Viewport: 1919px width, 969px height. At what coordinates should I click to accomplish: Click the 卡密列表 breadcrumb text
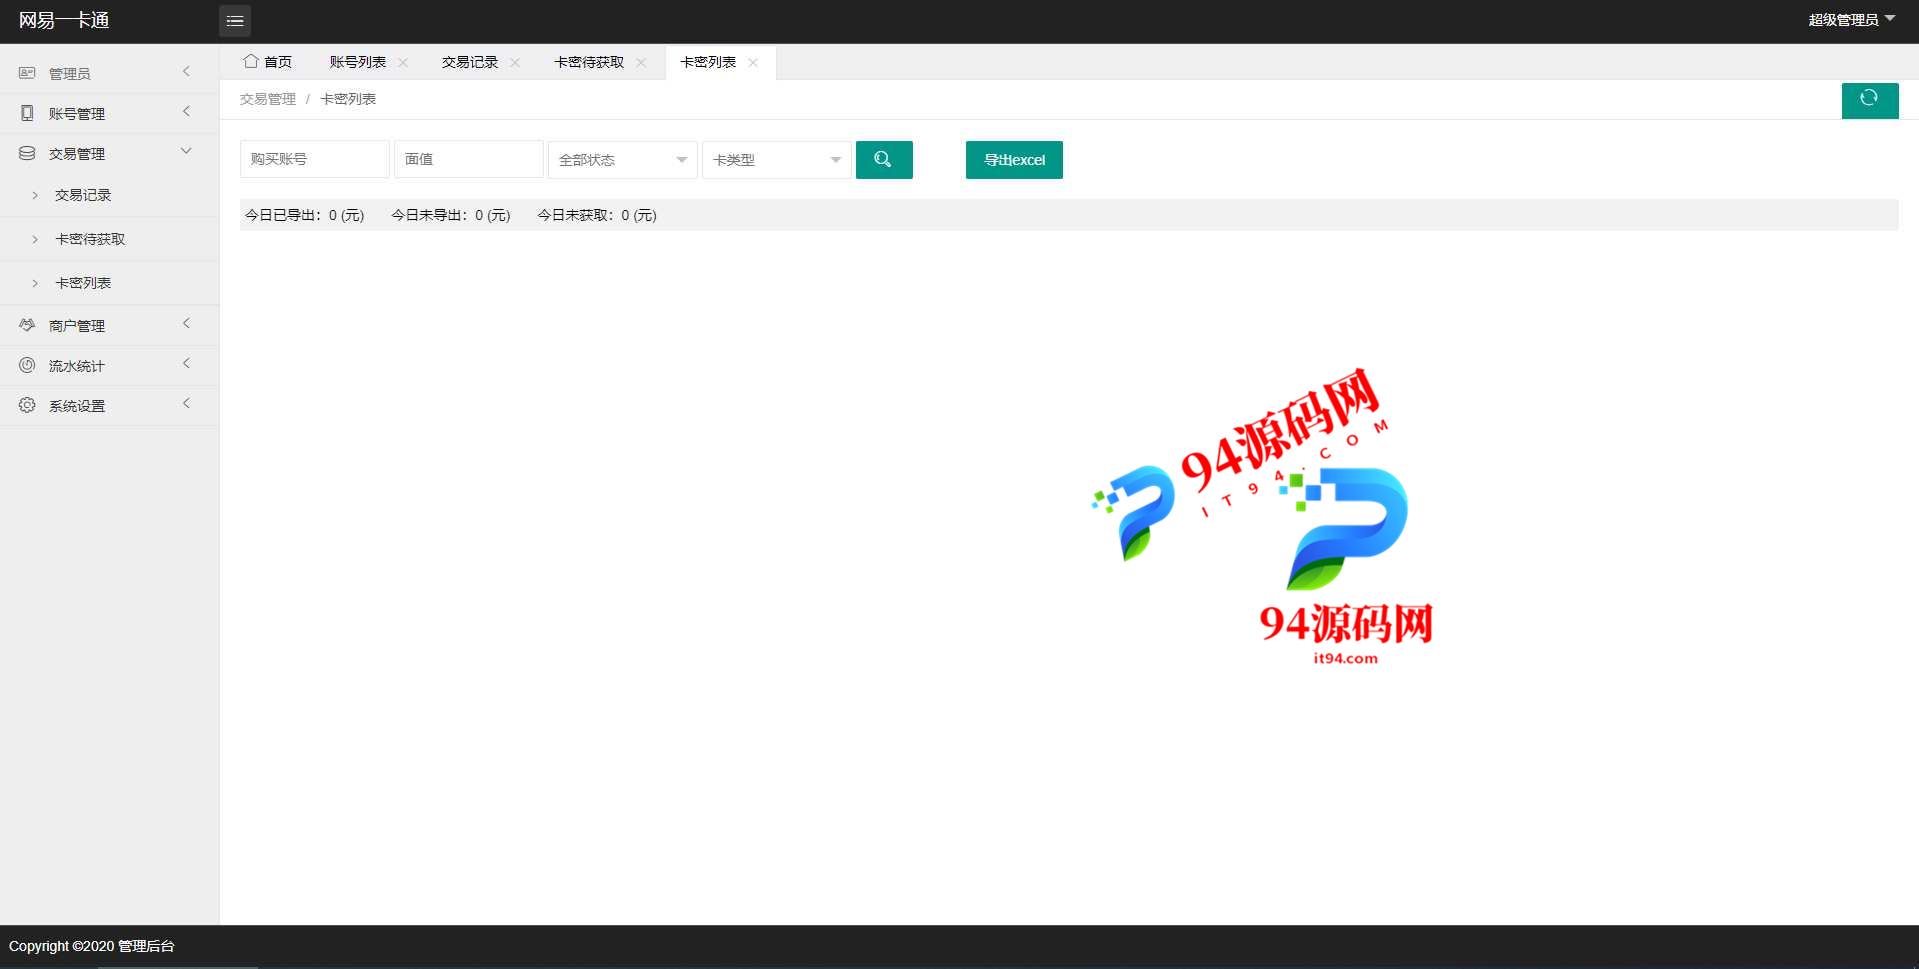pos(348,99)
